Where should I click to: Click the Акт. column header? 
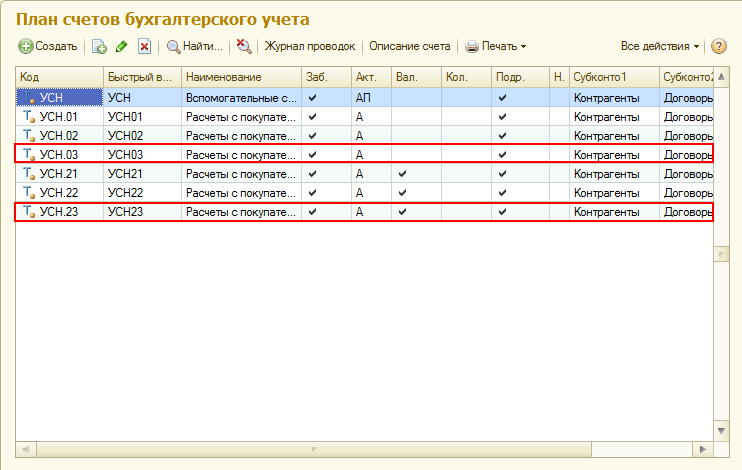pyautogui.click(x=371, y=77)
